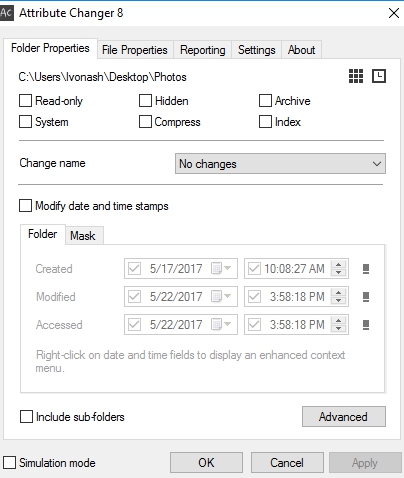Increase the Accessed time with up arrow
This screenshot has width=404, height=478.
click(x=338, y=321)
